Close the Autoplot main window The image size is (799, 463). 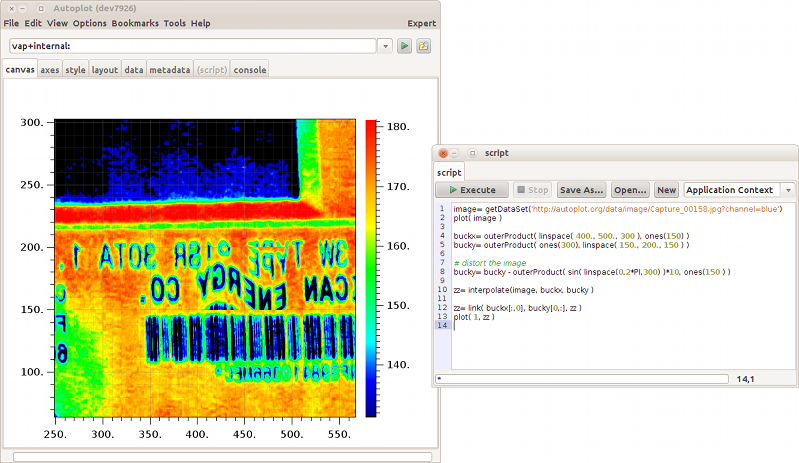point(11,9)
